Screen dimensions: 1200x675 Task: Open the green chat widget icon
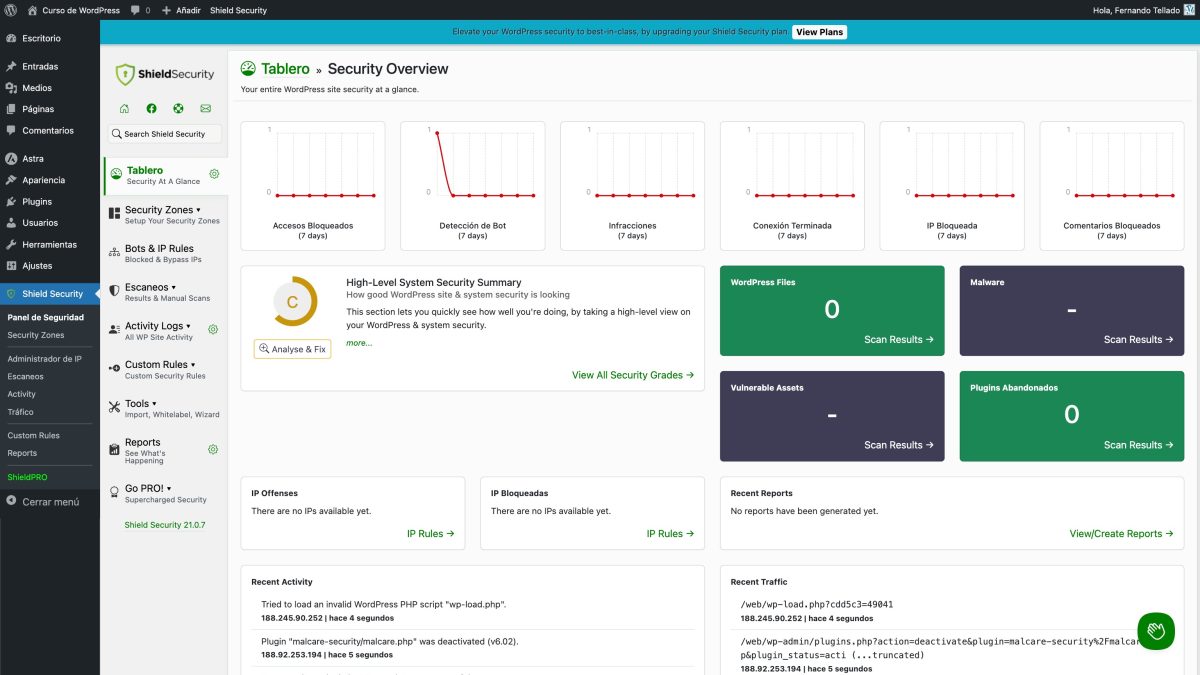(x=1155, y=631)
